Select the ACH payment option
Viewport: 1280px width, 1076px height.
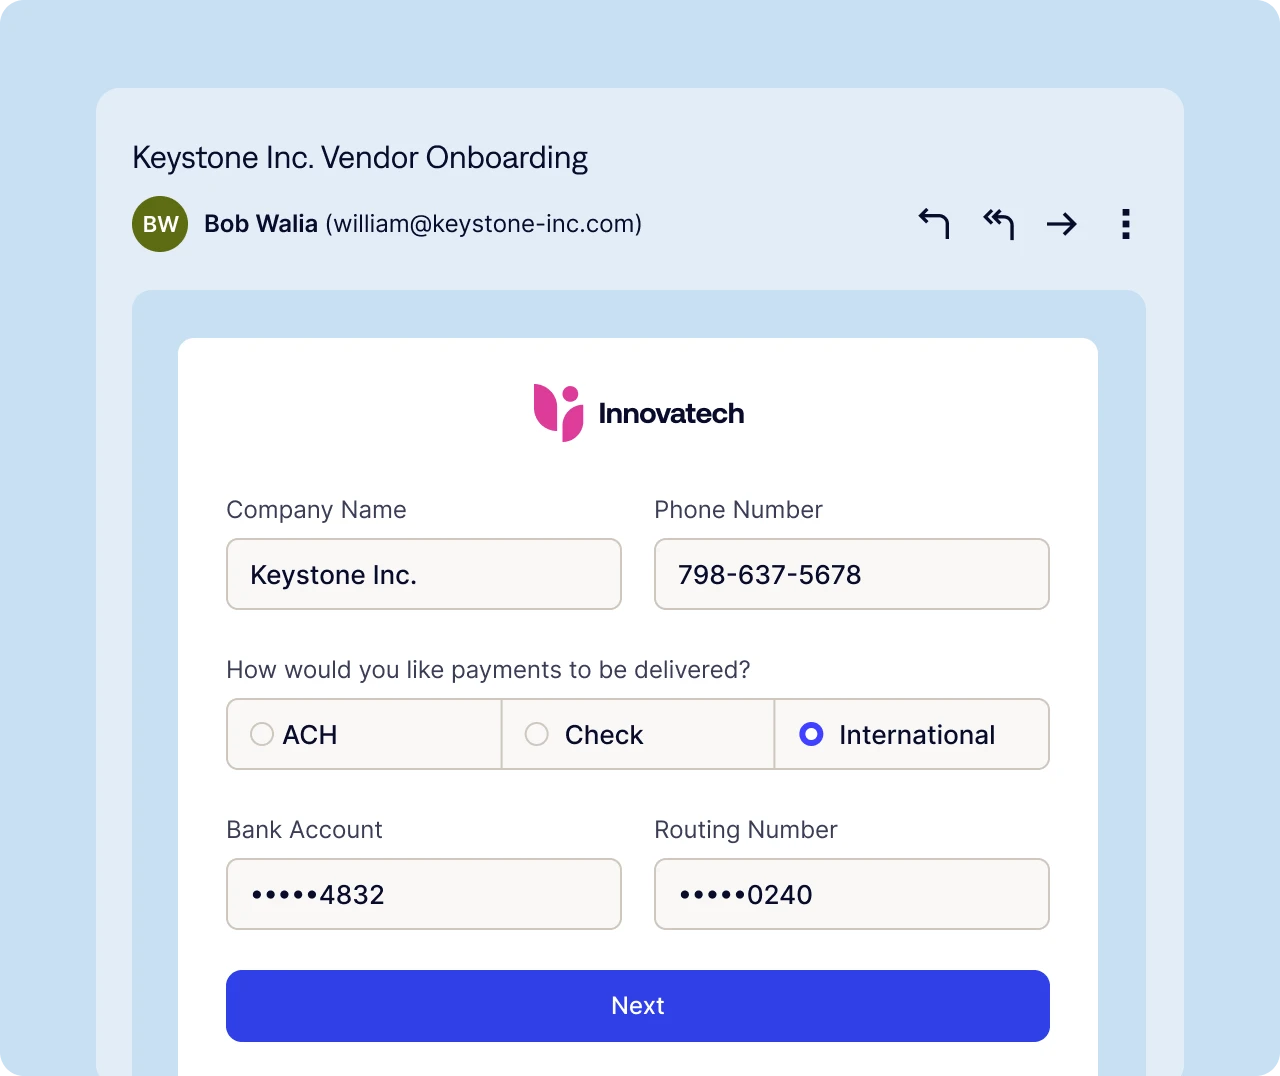(x=262, y=735)
